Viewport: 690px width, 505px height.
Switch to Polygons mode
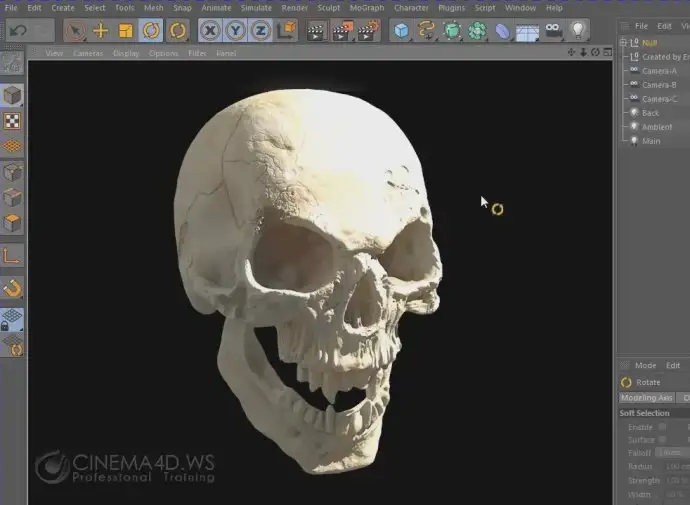[x=12, y=223]
